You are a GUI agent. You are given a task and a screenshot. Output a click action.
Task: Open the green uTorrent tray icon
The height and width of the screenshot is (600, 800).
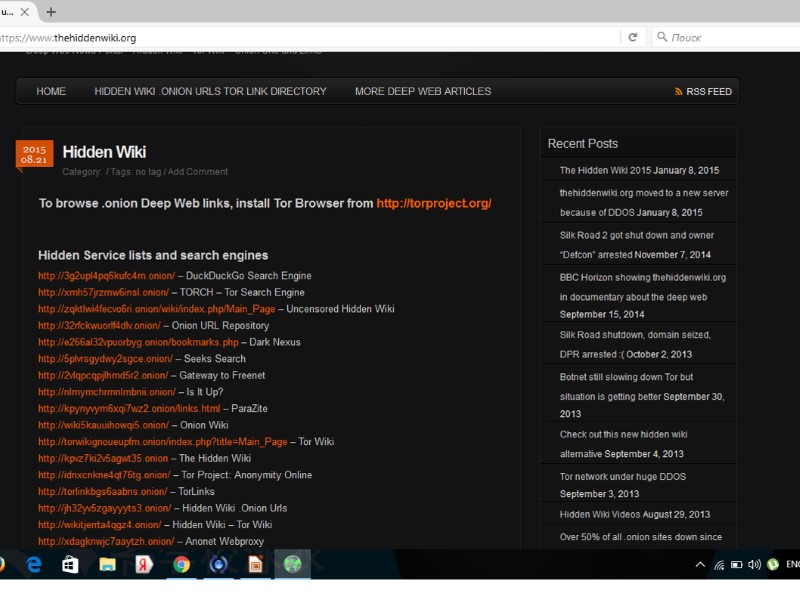pyautogui.click(x=773, y=564)
